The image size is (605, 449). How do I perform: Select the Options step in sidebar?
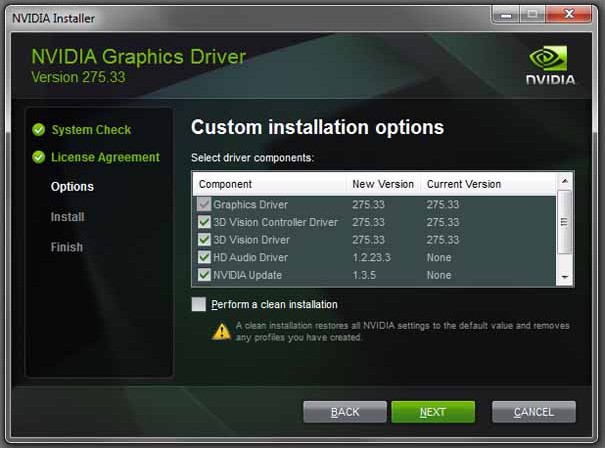[x=72, y=187]
